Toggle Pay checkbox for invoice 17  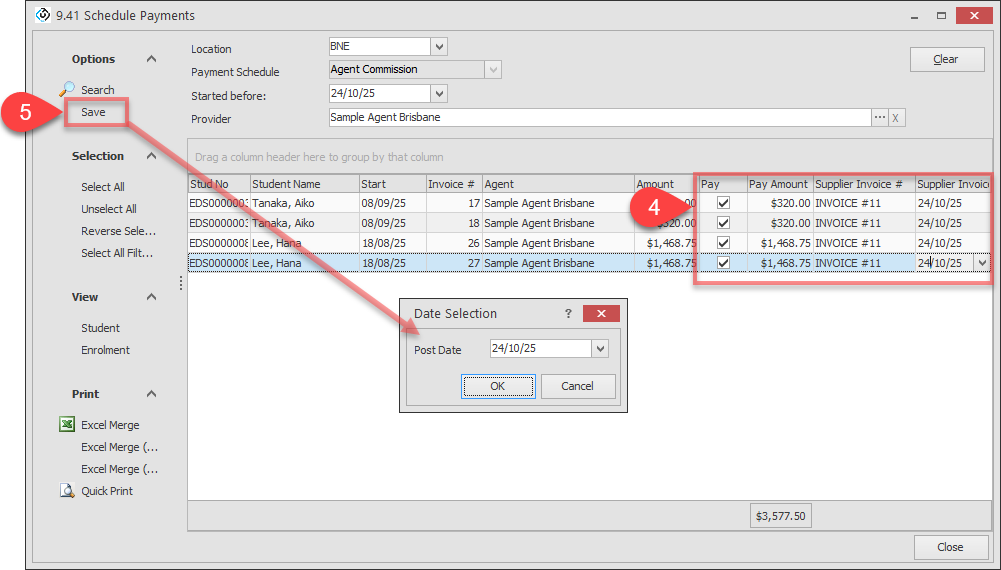(724, 203)
